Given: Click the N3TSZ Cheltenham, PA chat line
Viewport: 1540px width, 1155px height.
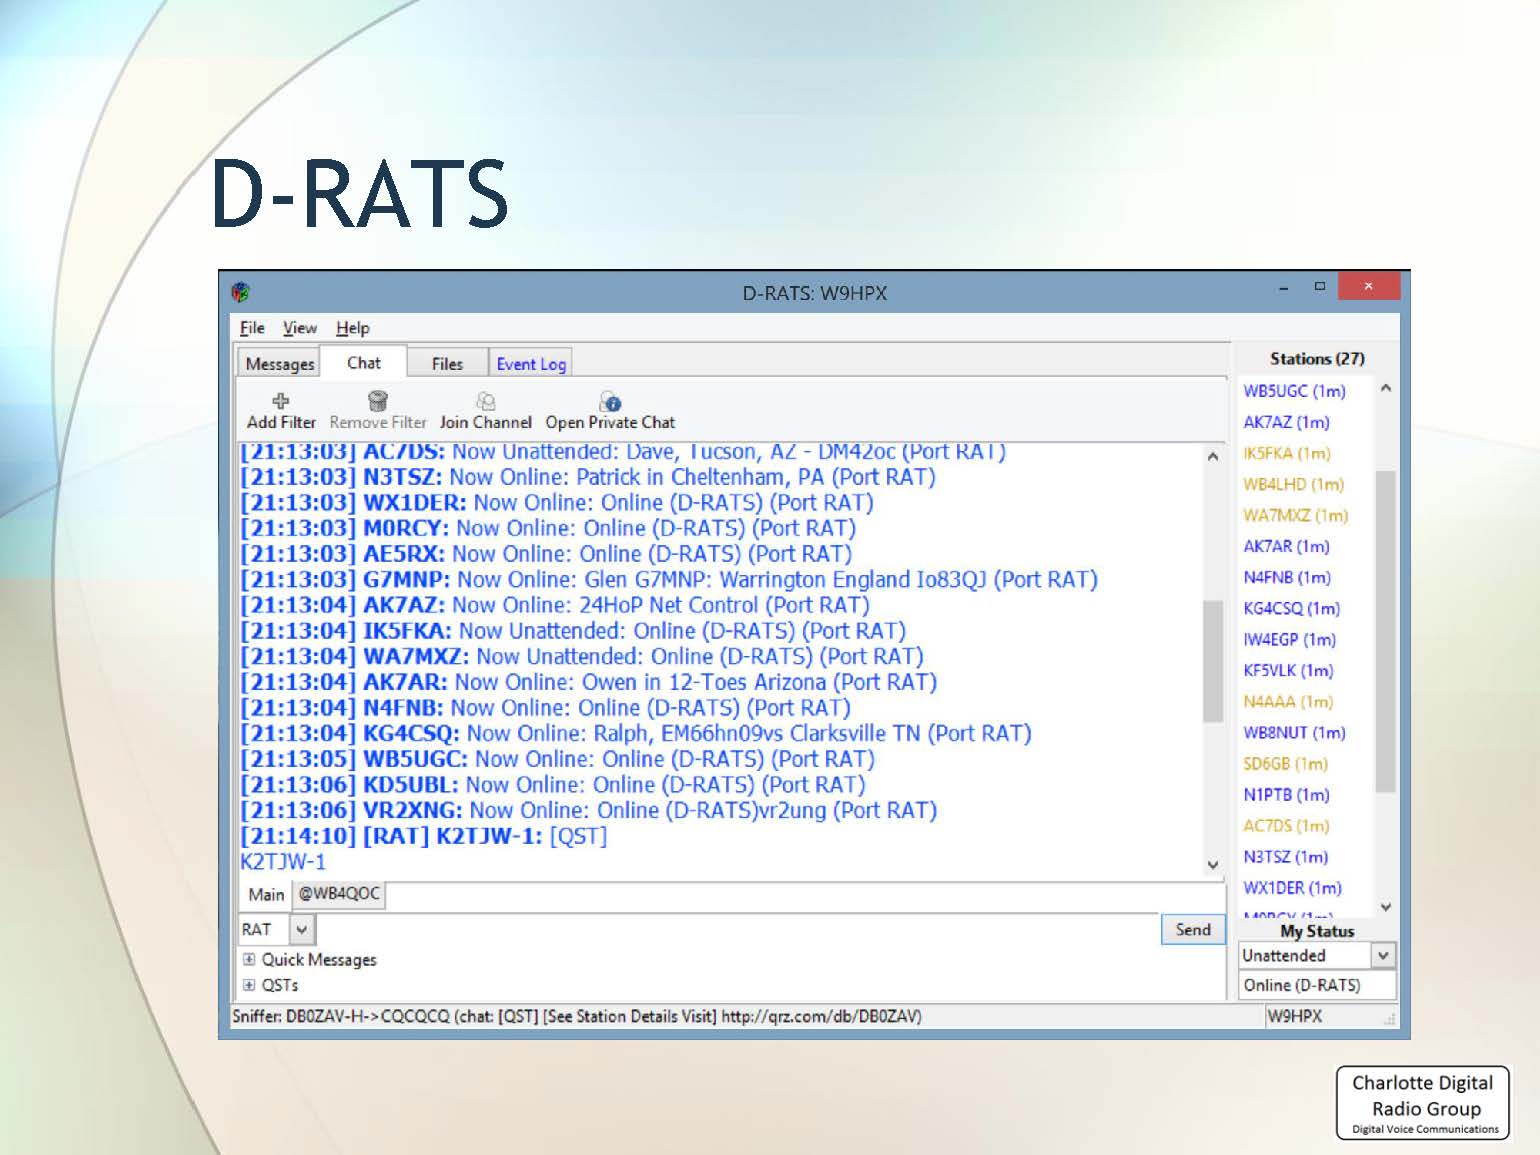Looking at the screenshot, I should point(588,477).
